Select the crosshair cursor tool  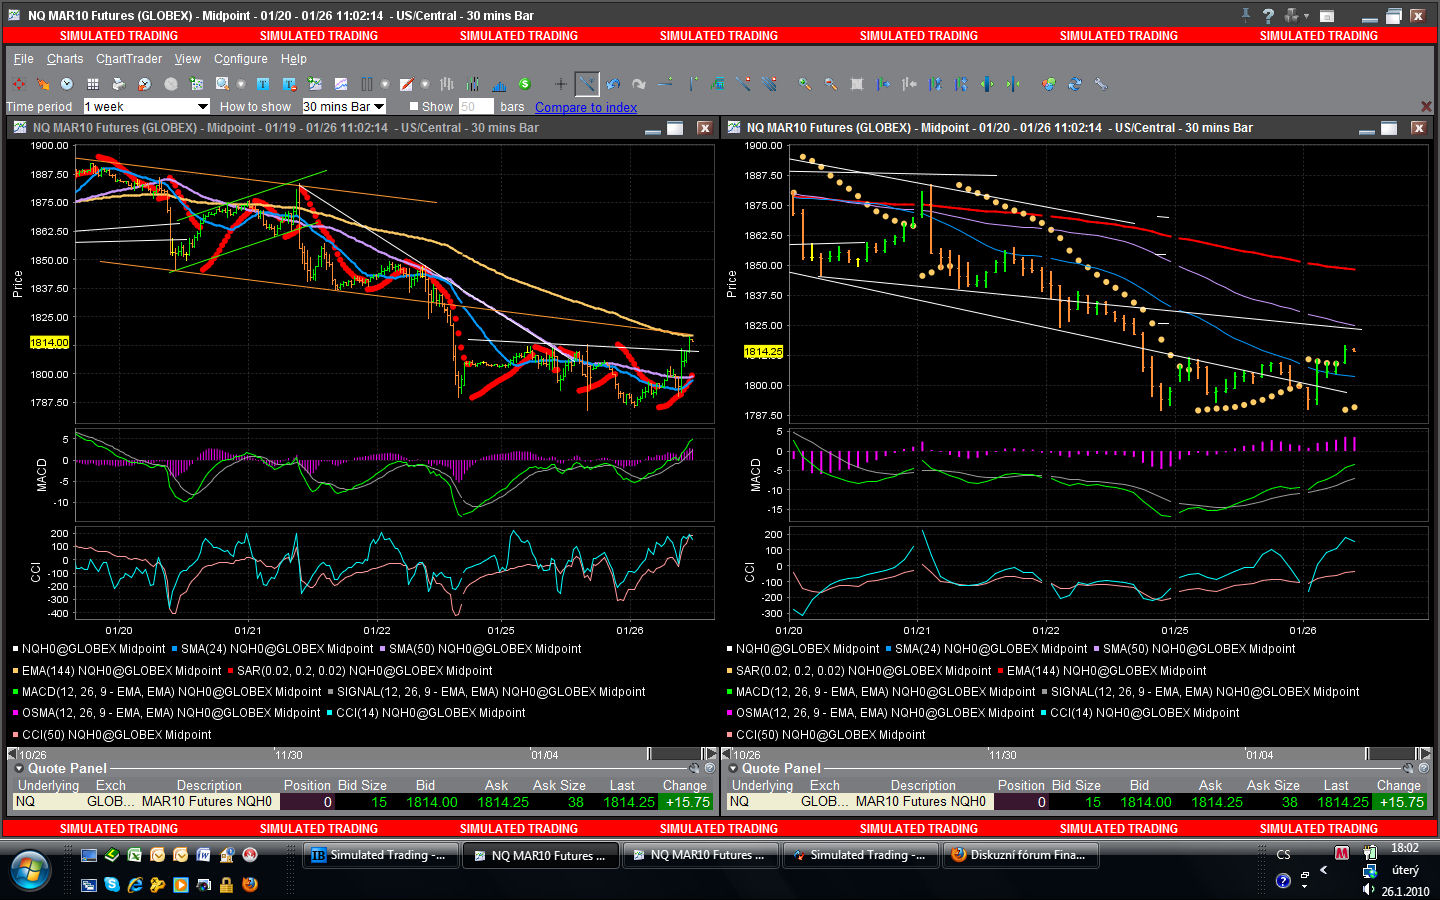(x=560, y=84)
